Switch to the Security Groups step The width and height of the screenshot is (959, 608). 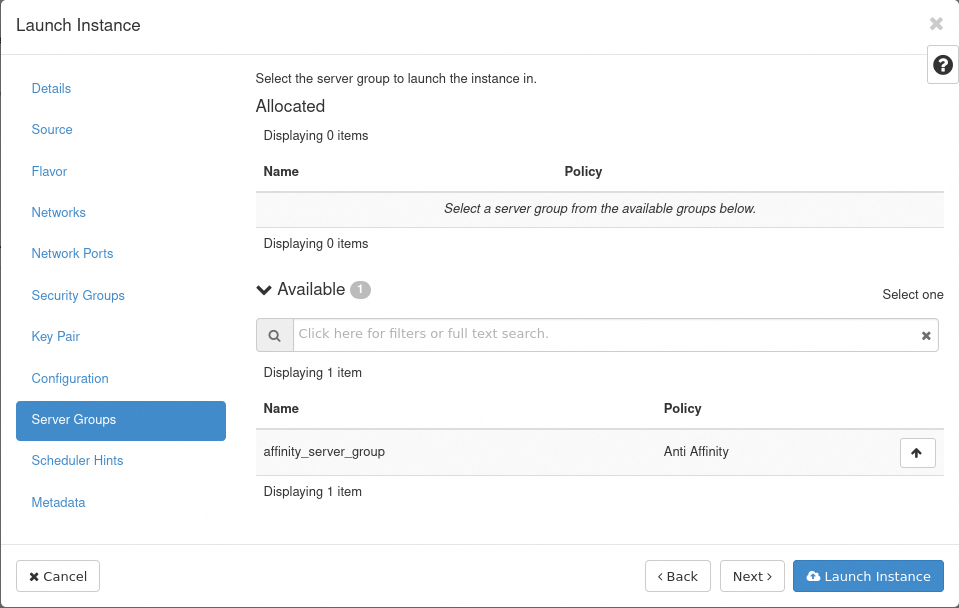(78, 295)
